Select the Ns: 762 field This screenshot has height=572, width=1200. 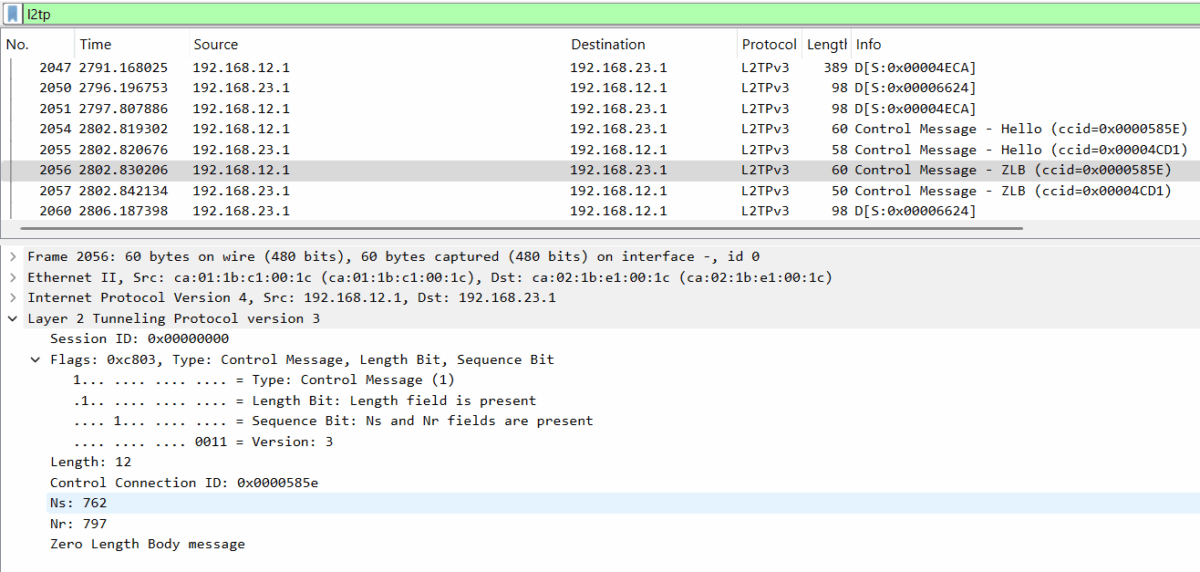coord(78,503)
